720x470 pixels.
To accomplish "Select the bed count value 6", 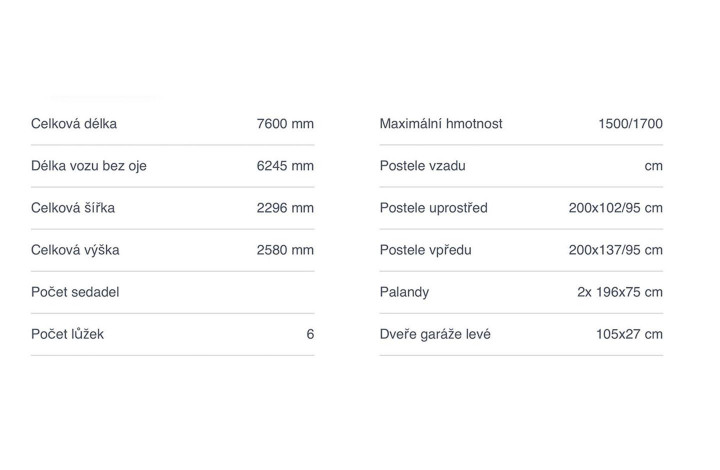I will [310, 334].
